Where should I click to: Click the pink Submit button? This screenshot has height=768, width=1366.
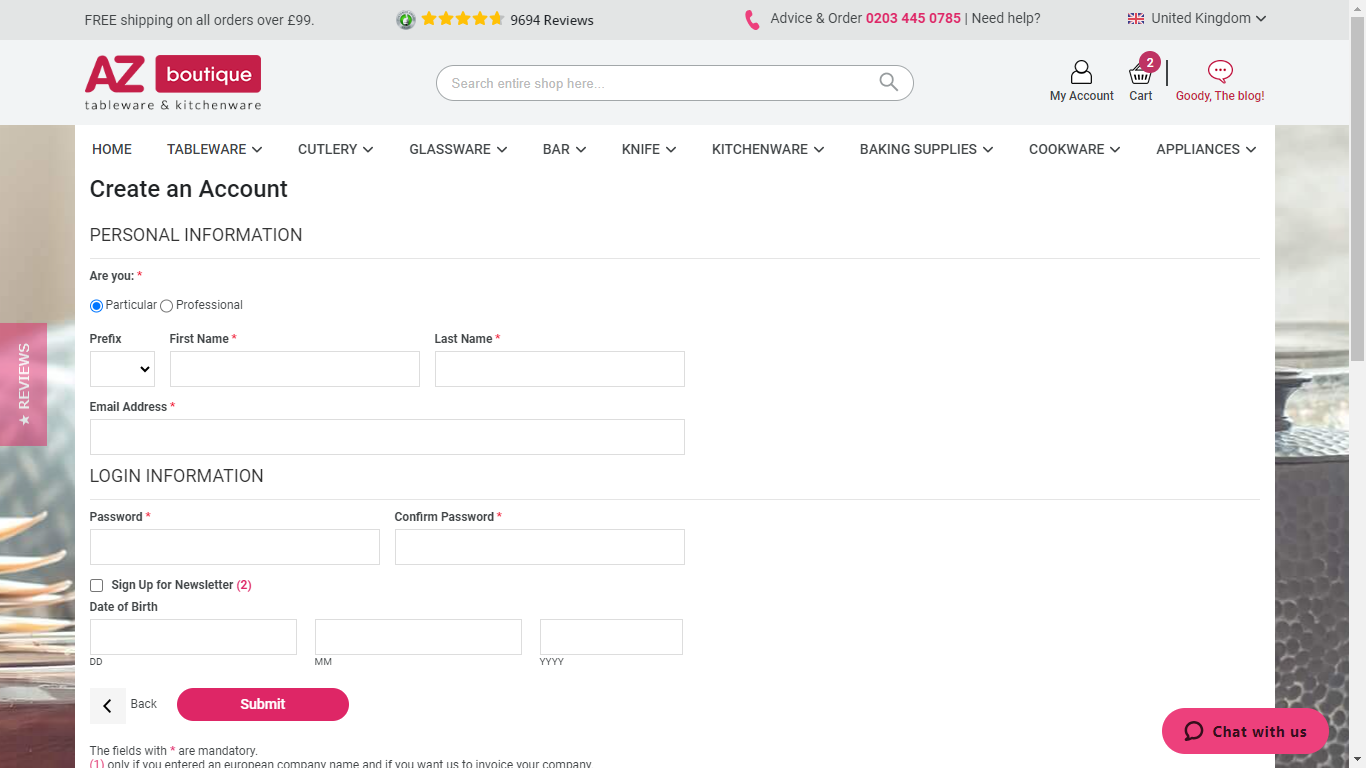tap(263, 704)
